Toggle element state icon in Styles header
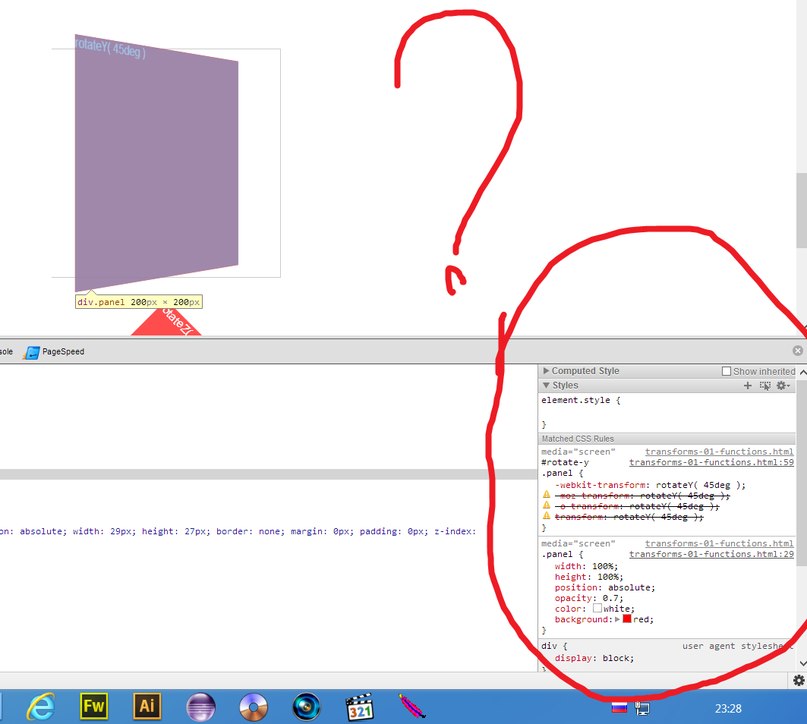This screenshot has width=807, height=724. pyautogui.click(x=765, y=385)
